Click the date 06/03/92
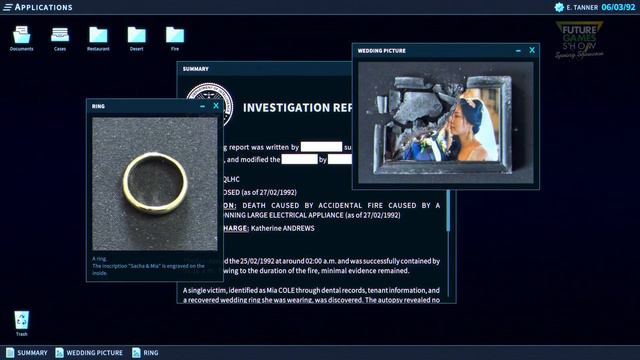Image resolution: width=640 pixels, height=360 pixels. click(618, 7)
